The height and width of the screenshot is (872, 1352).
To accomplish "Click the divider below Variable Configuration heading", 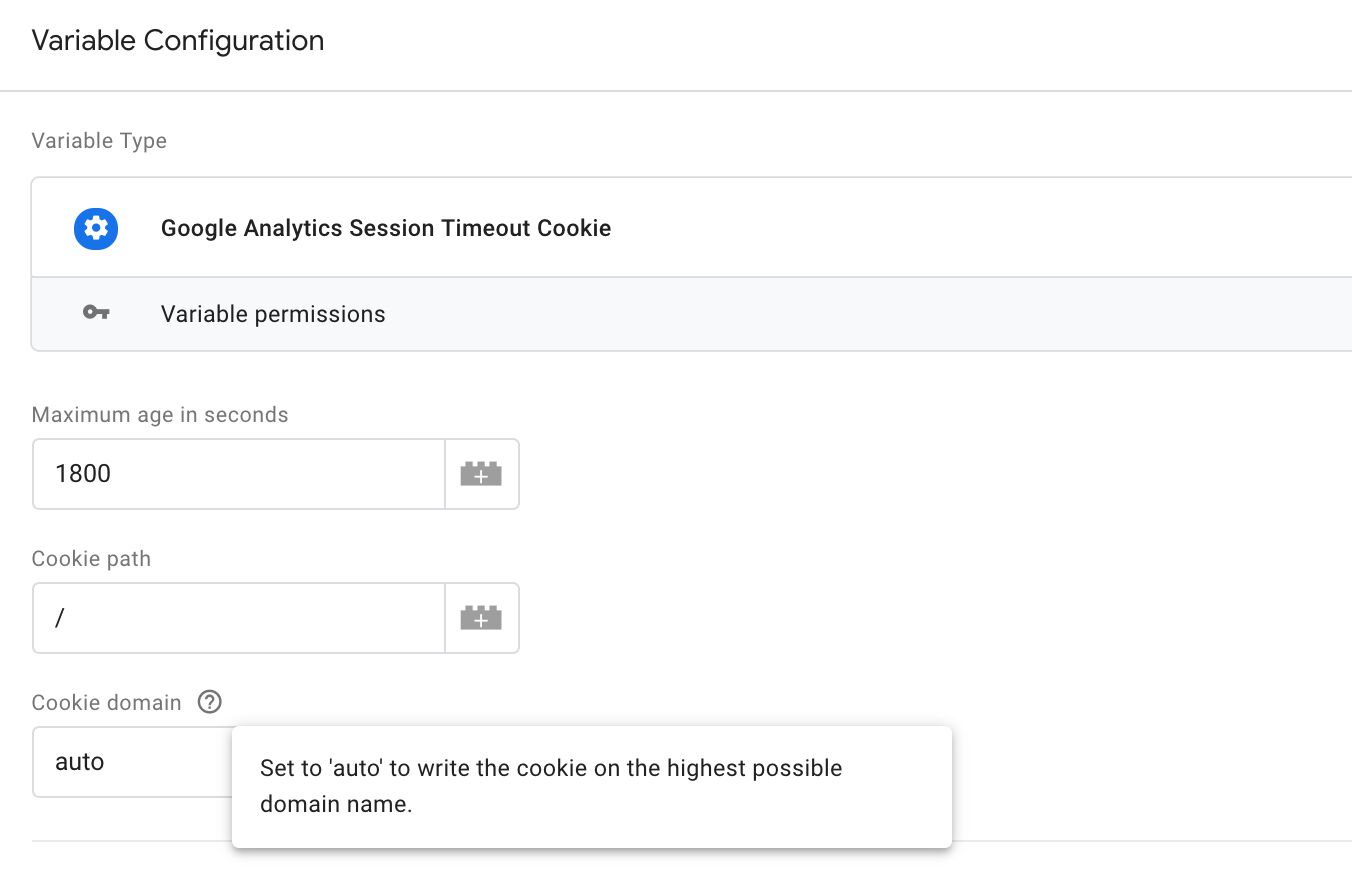I will tap(676, 91).
